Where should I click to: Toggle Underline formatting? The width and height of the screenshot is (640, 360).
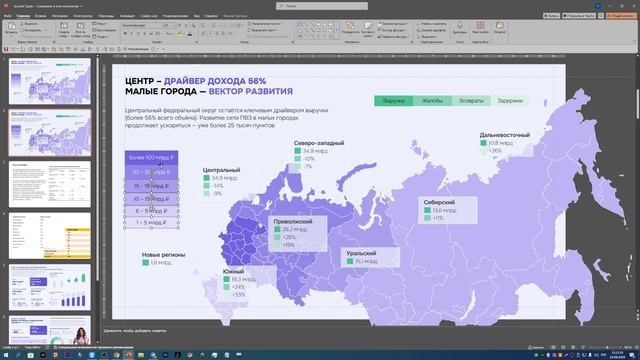[138, 34]
